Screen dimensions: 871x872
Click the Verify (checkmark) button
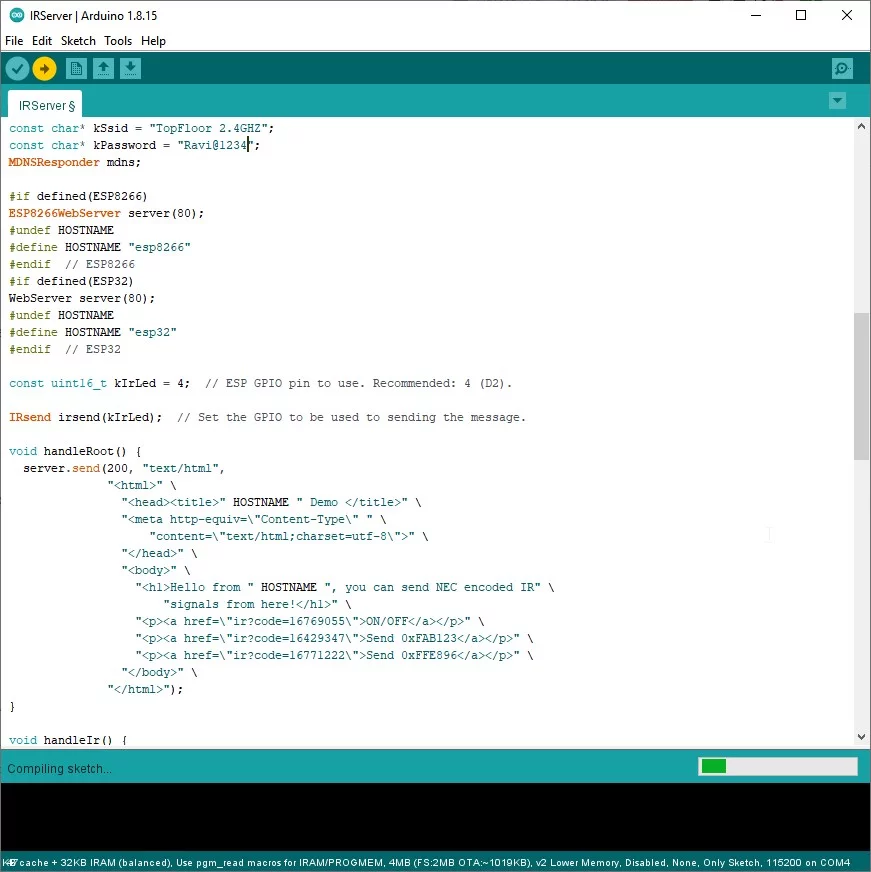pos(17,69)
